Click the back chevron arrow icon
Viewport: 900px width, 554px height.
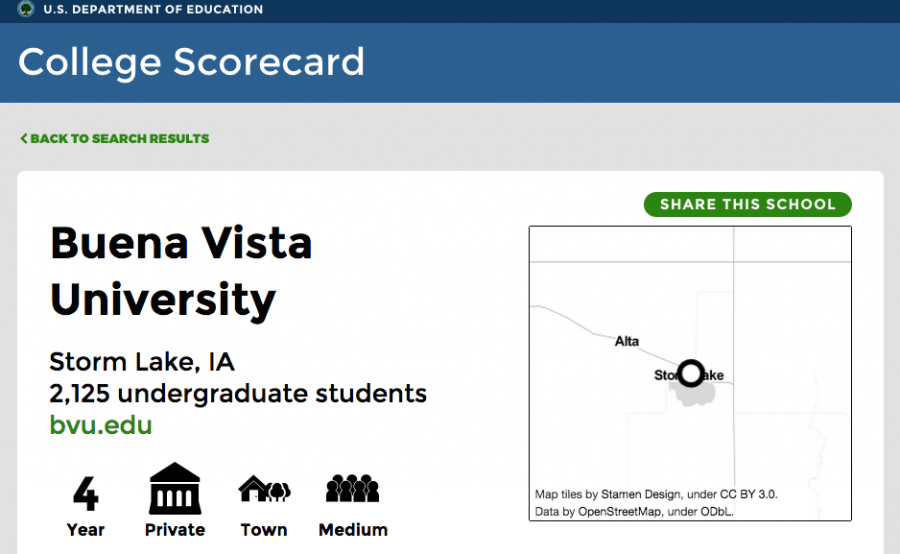24,138
